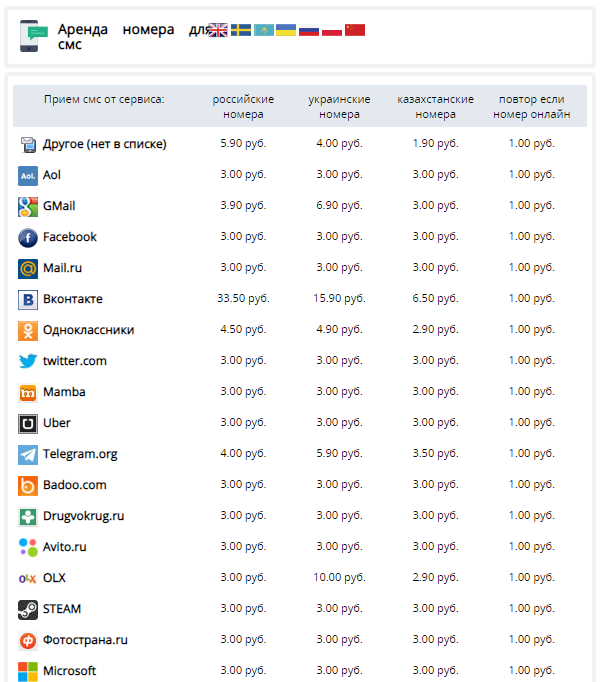The width and height of the screenshot is (603, 682).
Task: Select the Одноклассники service name
Action: pyautogui.click(x=88, y=330)
